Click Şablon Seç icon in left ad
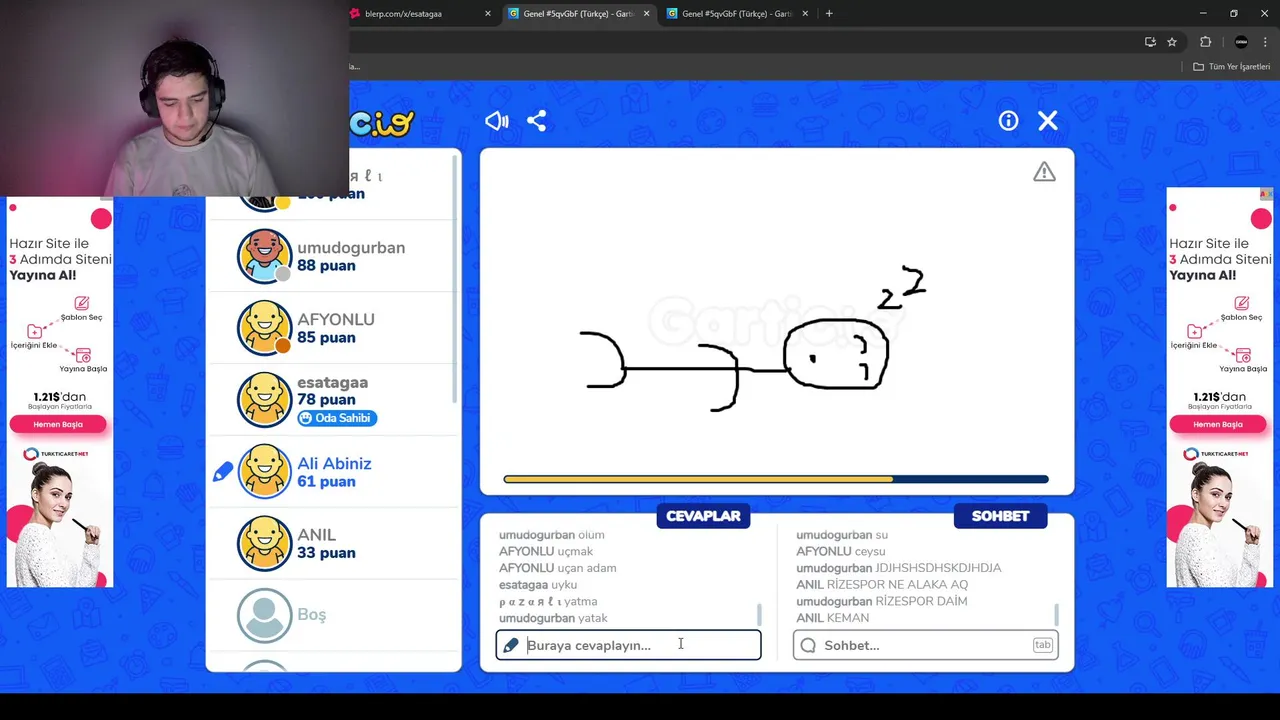Viewport: 1280px width, 720px height. click(x=81, y=303)
